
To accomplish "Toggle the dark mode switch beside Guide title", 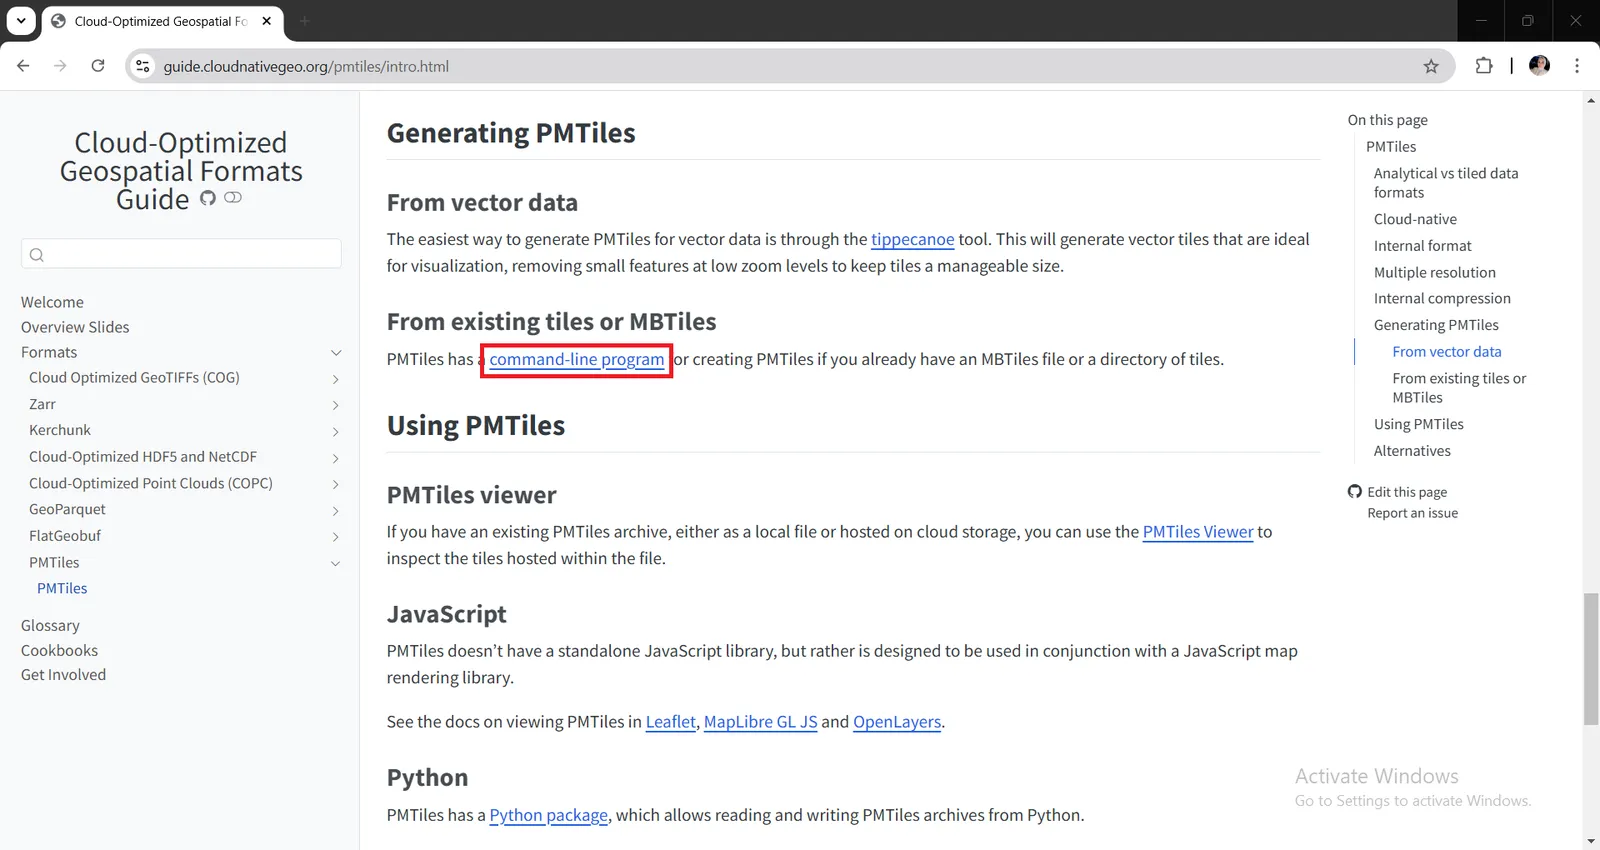I will click(x=233, y=198).
